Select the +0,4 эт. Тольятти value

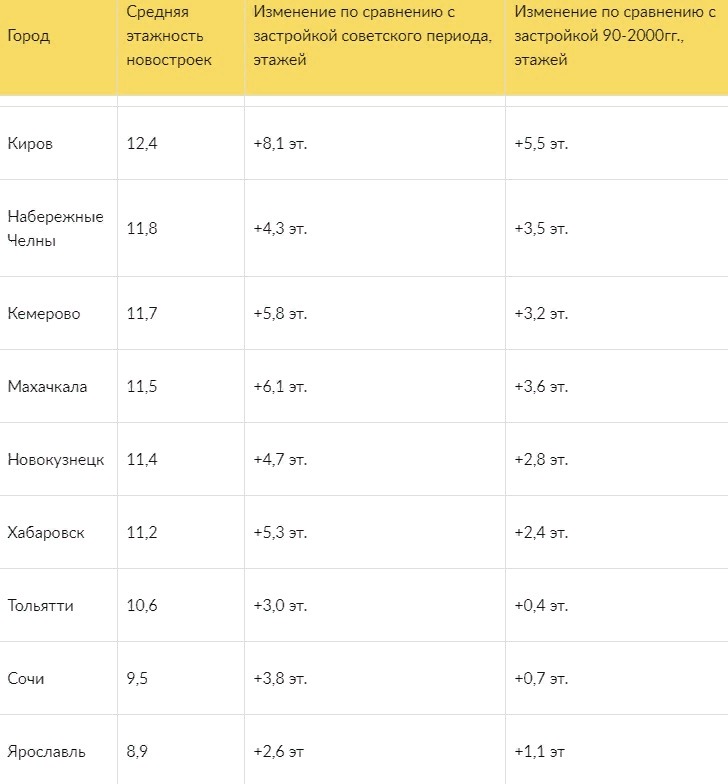point(541,606)
